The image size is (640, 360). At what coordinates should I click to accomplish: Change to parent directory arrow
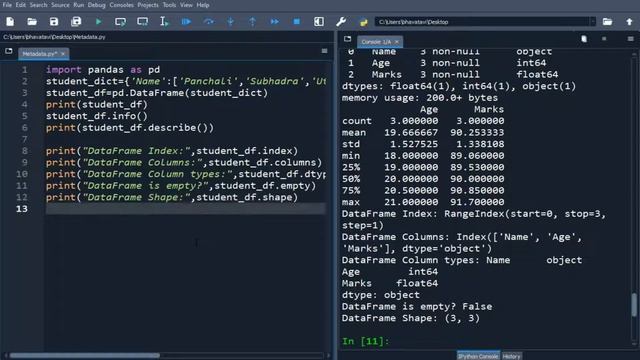pos(629,22)
